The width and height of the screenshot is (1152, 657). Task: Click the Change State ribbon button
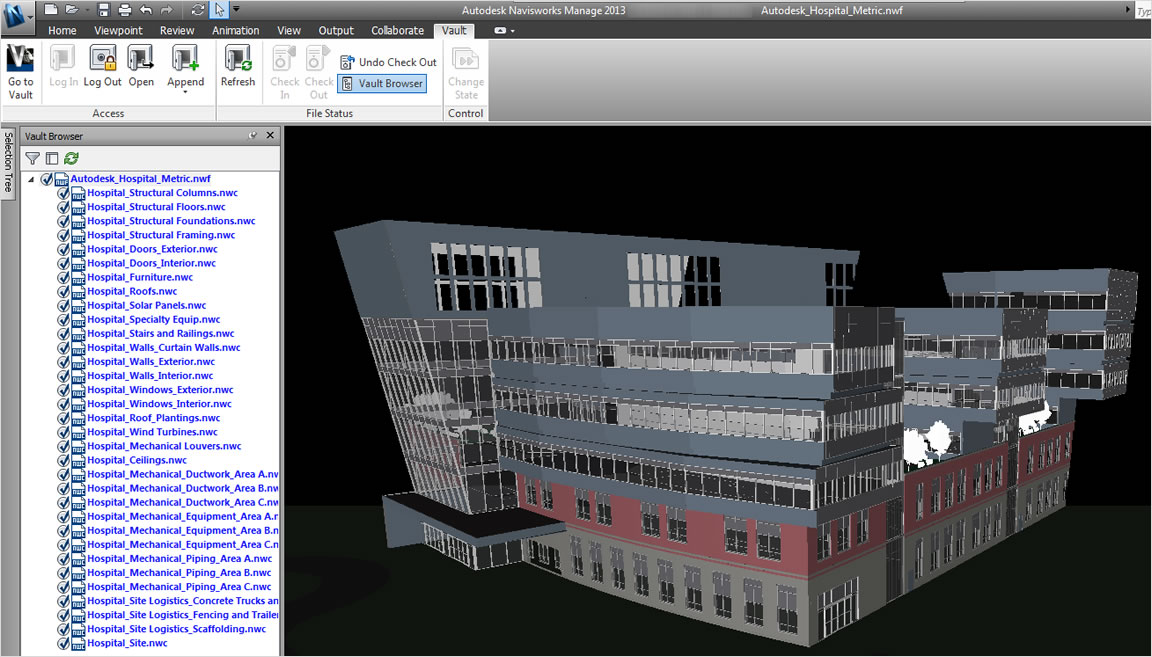pyautogui.click(x=466, y=72)
